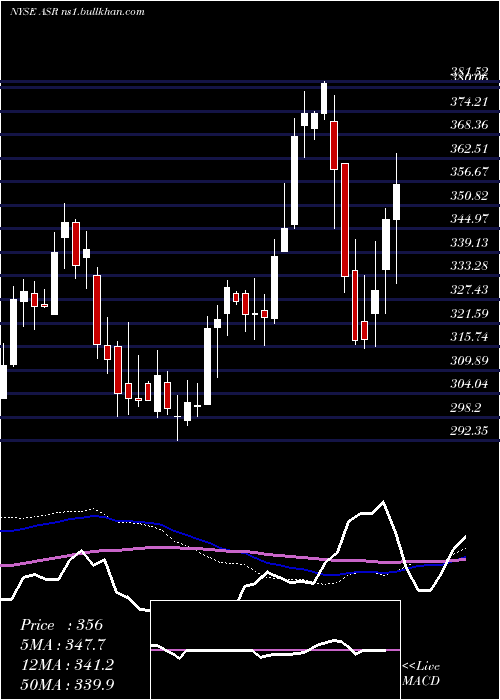Image resolution: width=500 pixels, height=700 pixels.
Task: Click the 362.51 price level label
Action: [468, 149]
